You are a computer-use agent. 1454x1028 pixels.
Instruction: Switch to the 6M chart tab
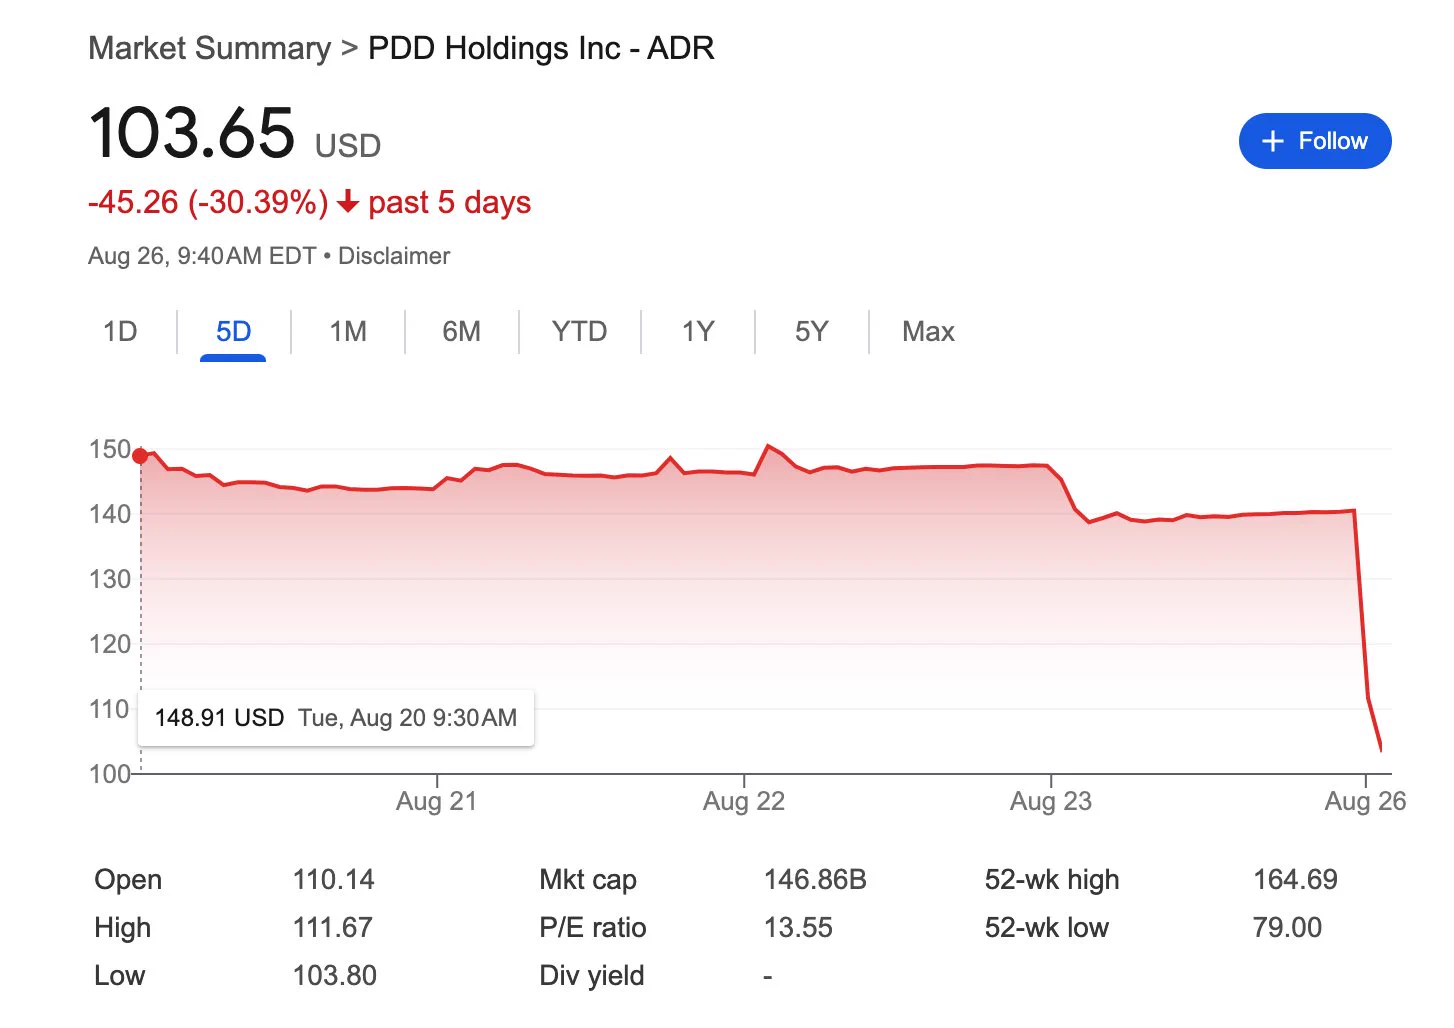[461, 331]
